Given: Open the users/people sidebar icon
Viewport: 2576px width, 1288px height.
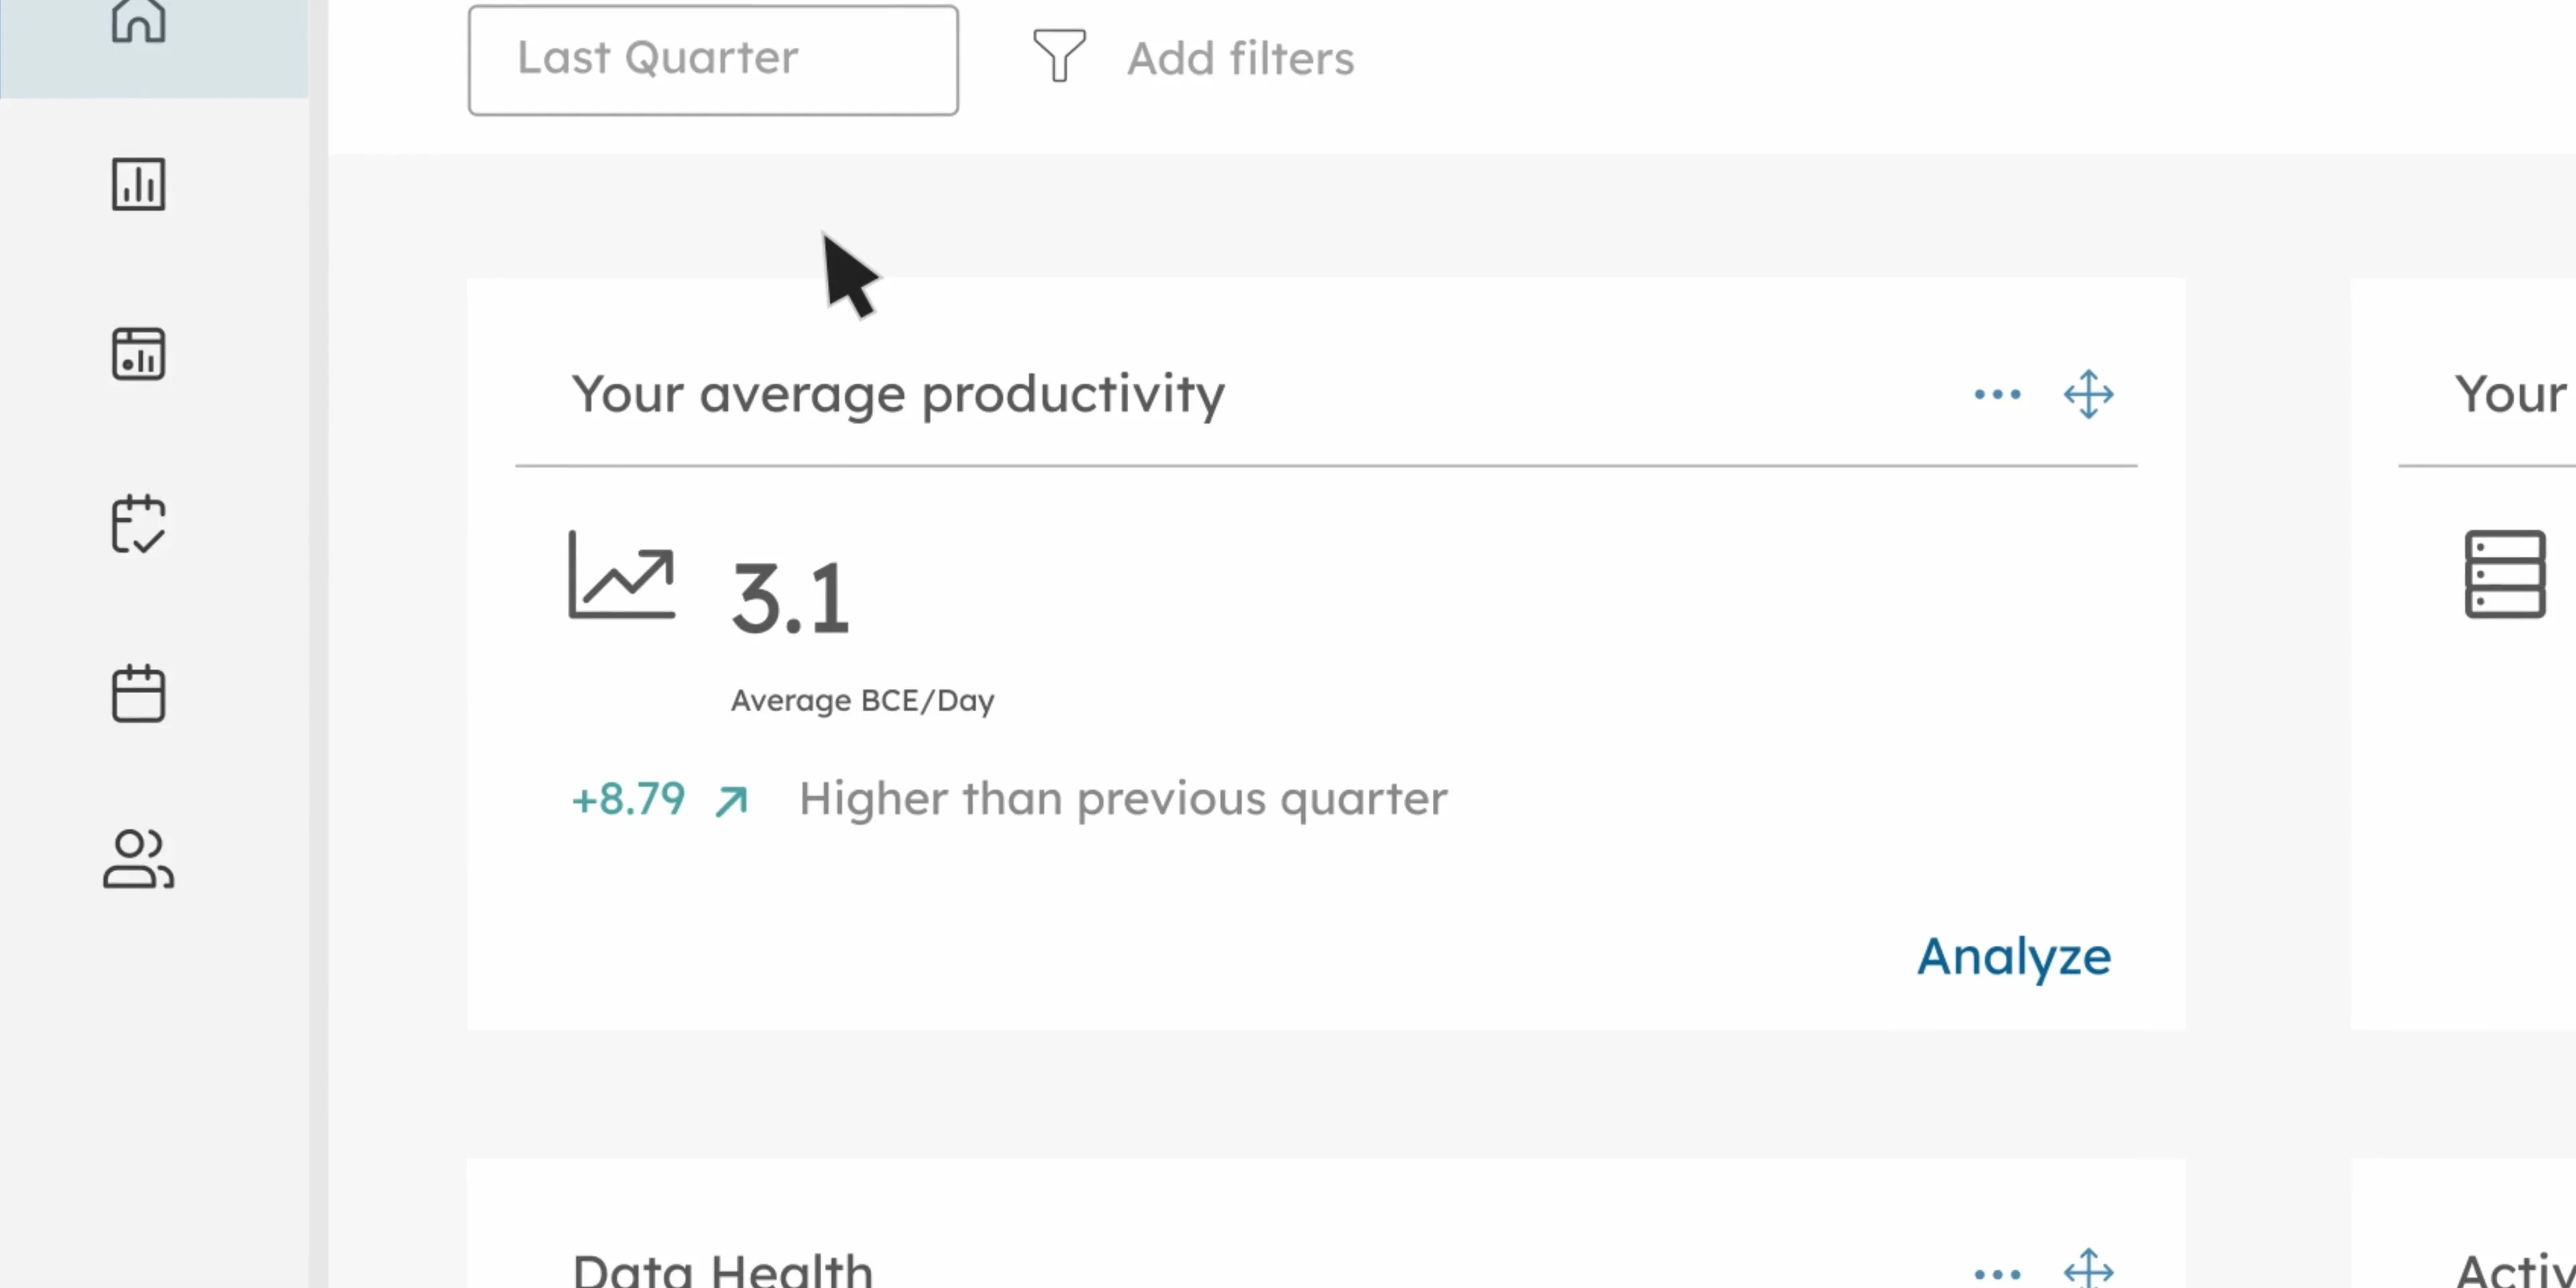Looking at the screenshot, I should [138, 859].
